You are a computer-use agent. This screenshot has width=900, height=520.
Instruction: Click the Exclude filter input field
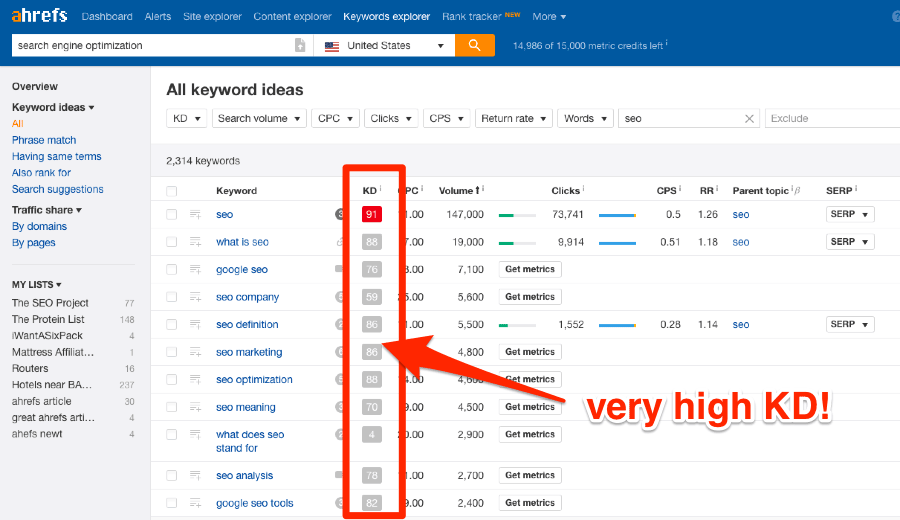tap(832, 118)
